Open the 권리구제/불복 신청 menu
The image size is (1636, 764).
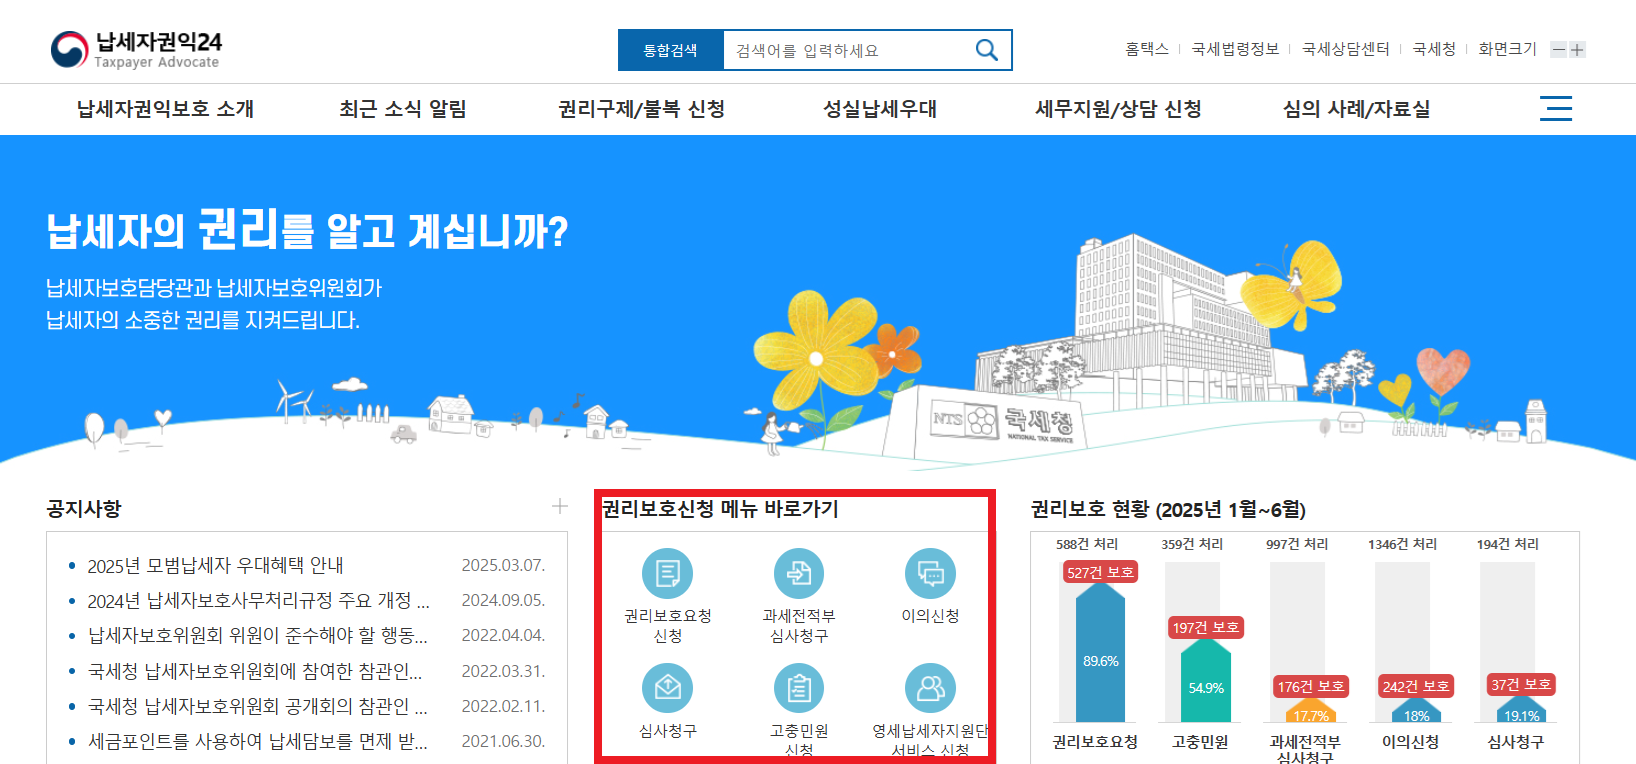[x=642, y=109]
